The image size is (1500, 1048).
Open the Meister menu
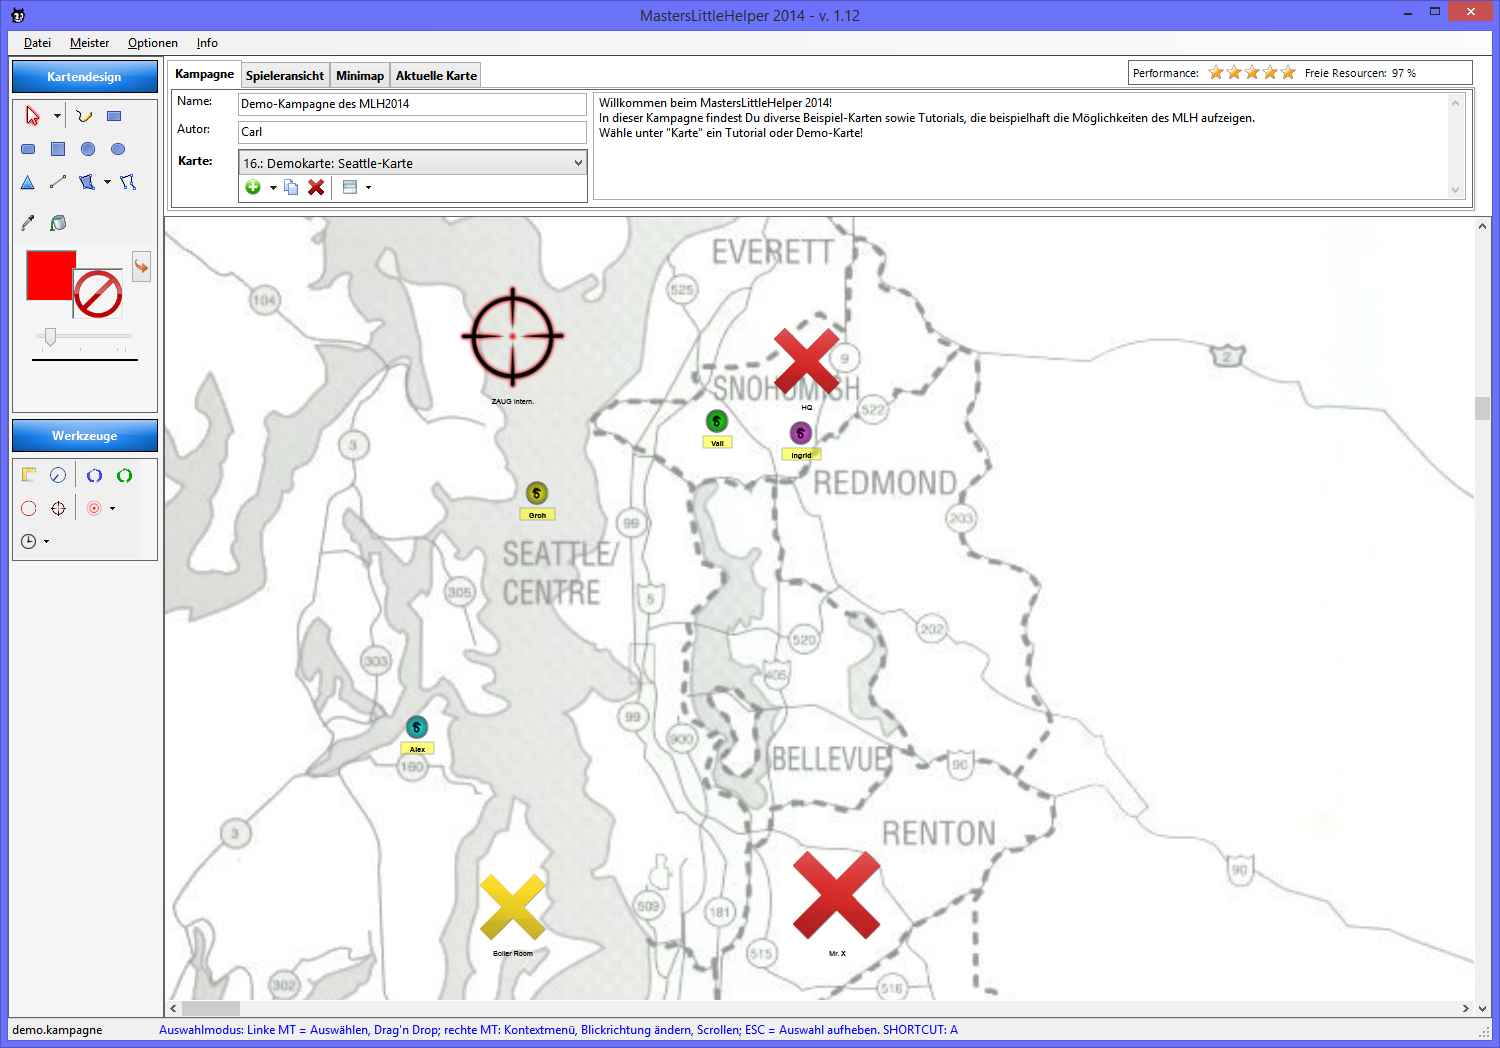(89, 43)
